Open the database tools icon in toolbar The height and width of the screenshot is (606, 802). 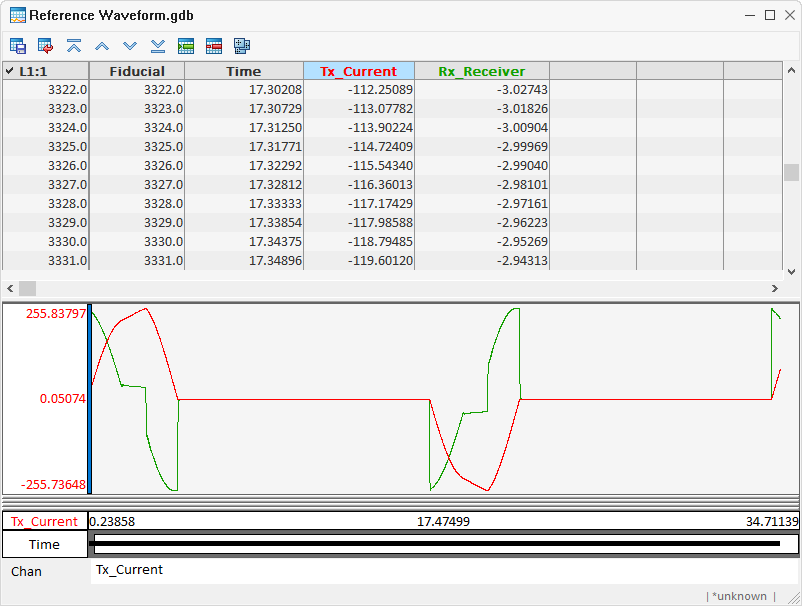point(242,46)
